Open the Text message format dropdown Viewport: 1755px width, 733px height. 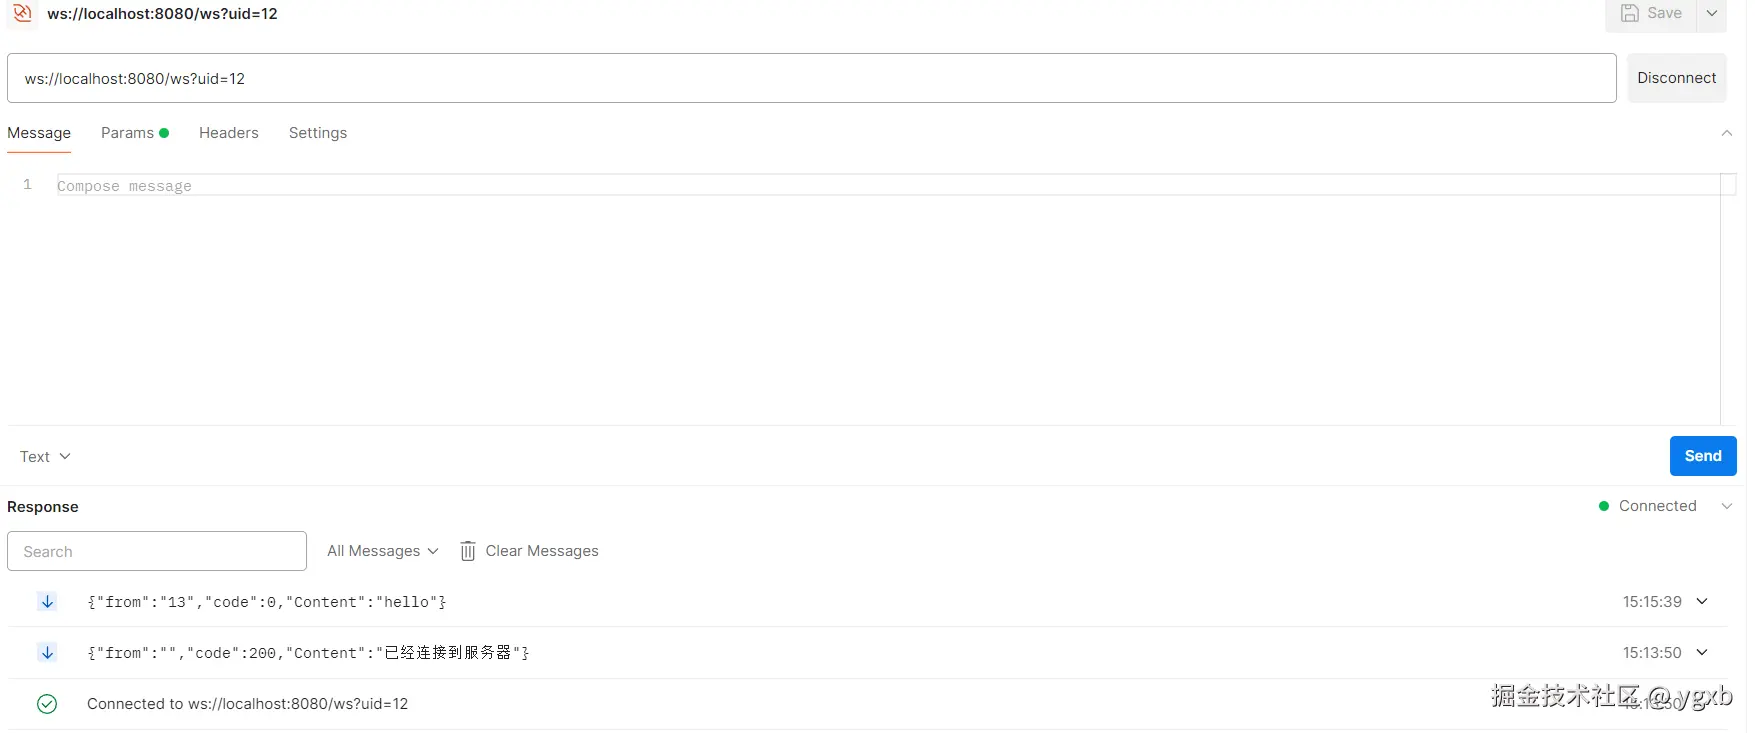pyautogui.click(x=45, y=456)
